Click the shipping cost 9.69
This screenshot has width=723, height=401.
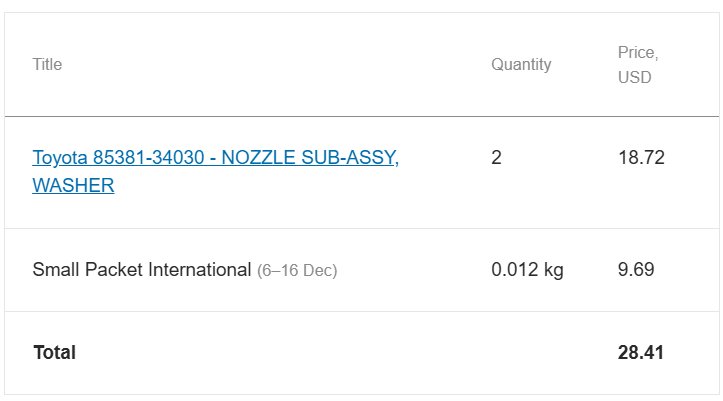coord(636,270)
